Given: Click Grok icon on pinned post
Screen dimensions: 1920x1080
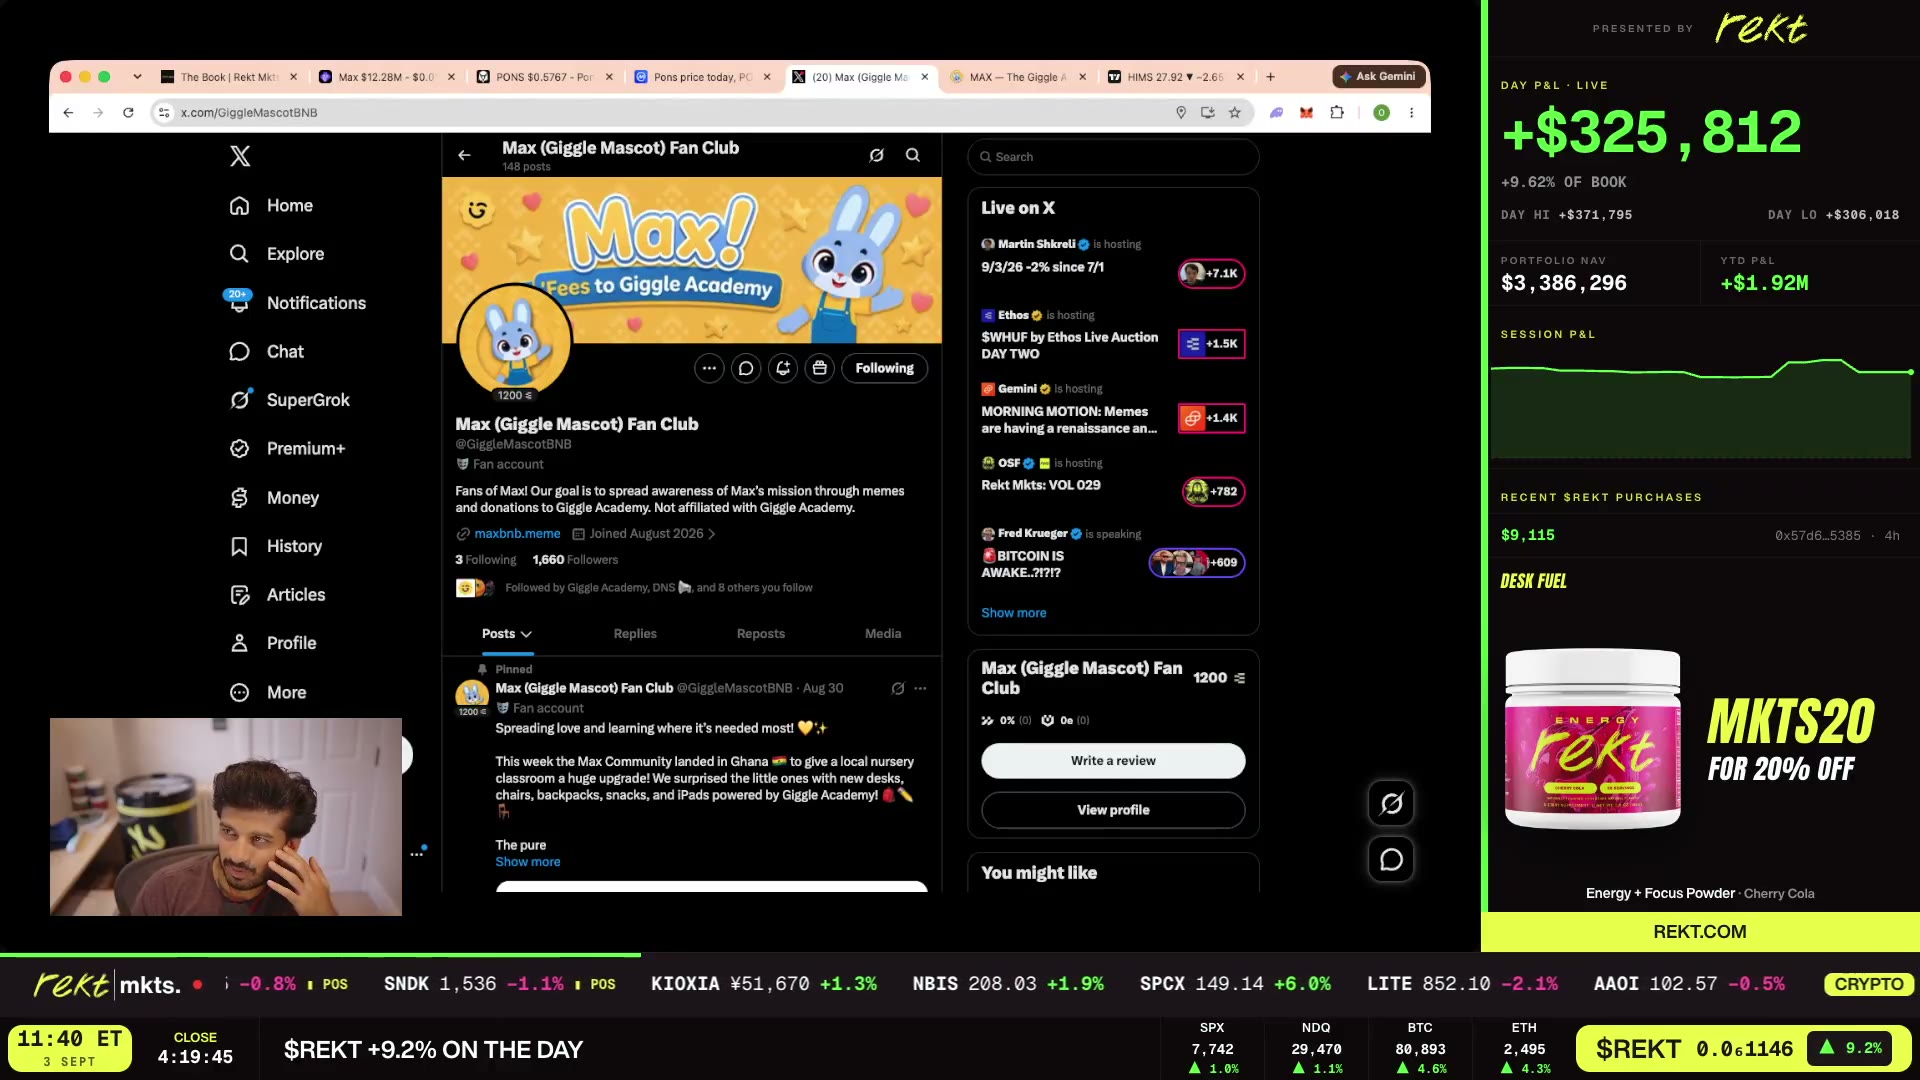Looking at the screenshot, I should click(x=898, y=688).
